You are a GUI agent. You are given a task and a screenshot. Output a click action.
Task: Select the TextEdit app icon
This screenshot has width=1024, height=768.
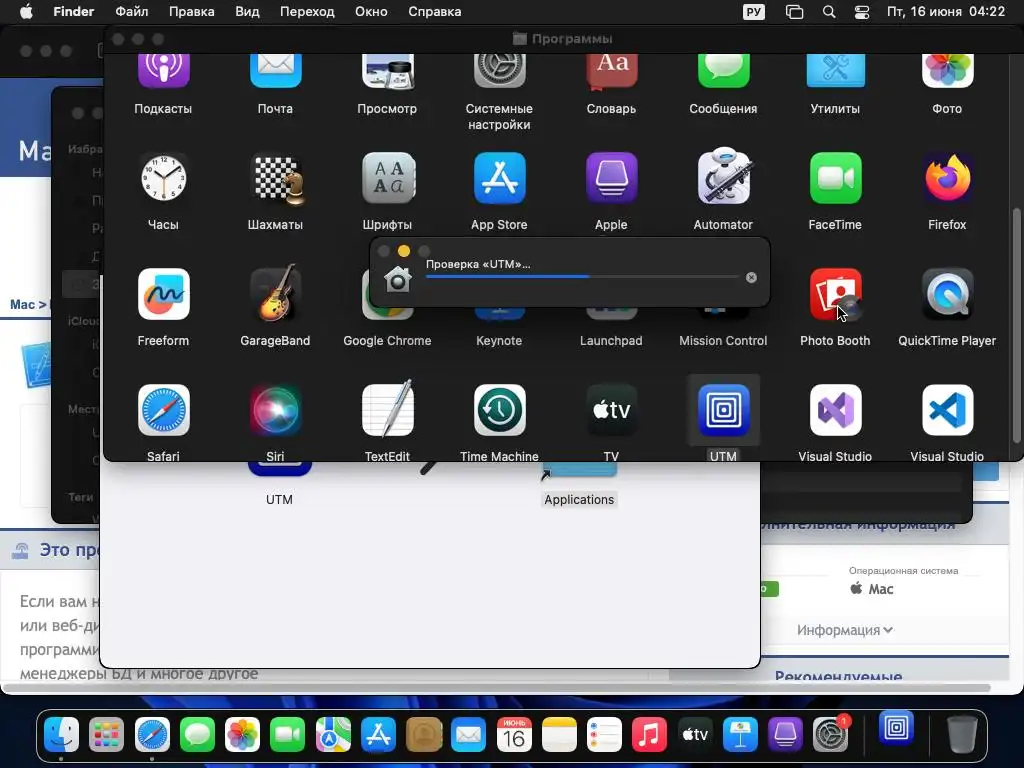(x=389, y=409)
